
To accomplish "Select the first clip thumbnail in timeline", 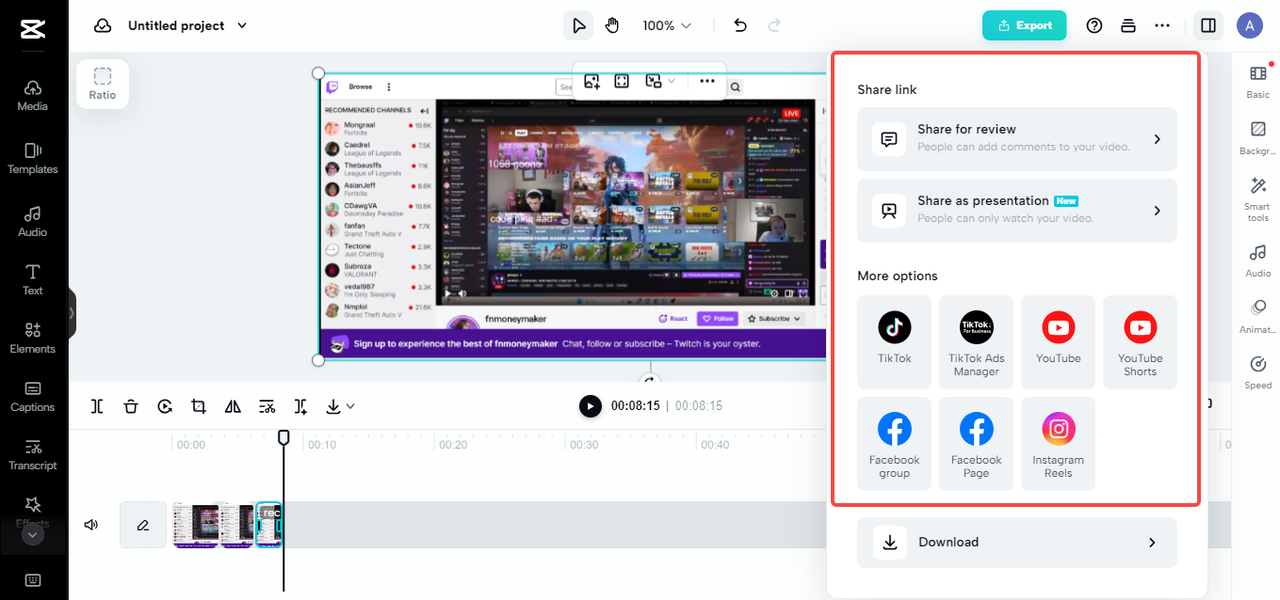I will click(x=196, y=524).
